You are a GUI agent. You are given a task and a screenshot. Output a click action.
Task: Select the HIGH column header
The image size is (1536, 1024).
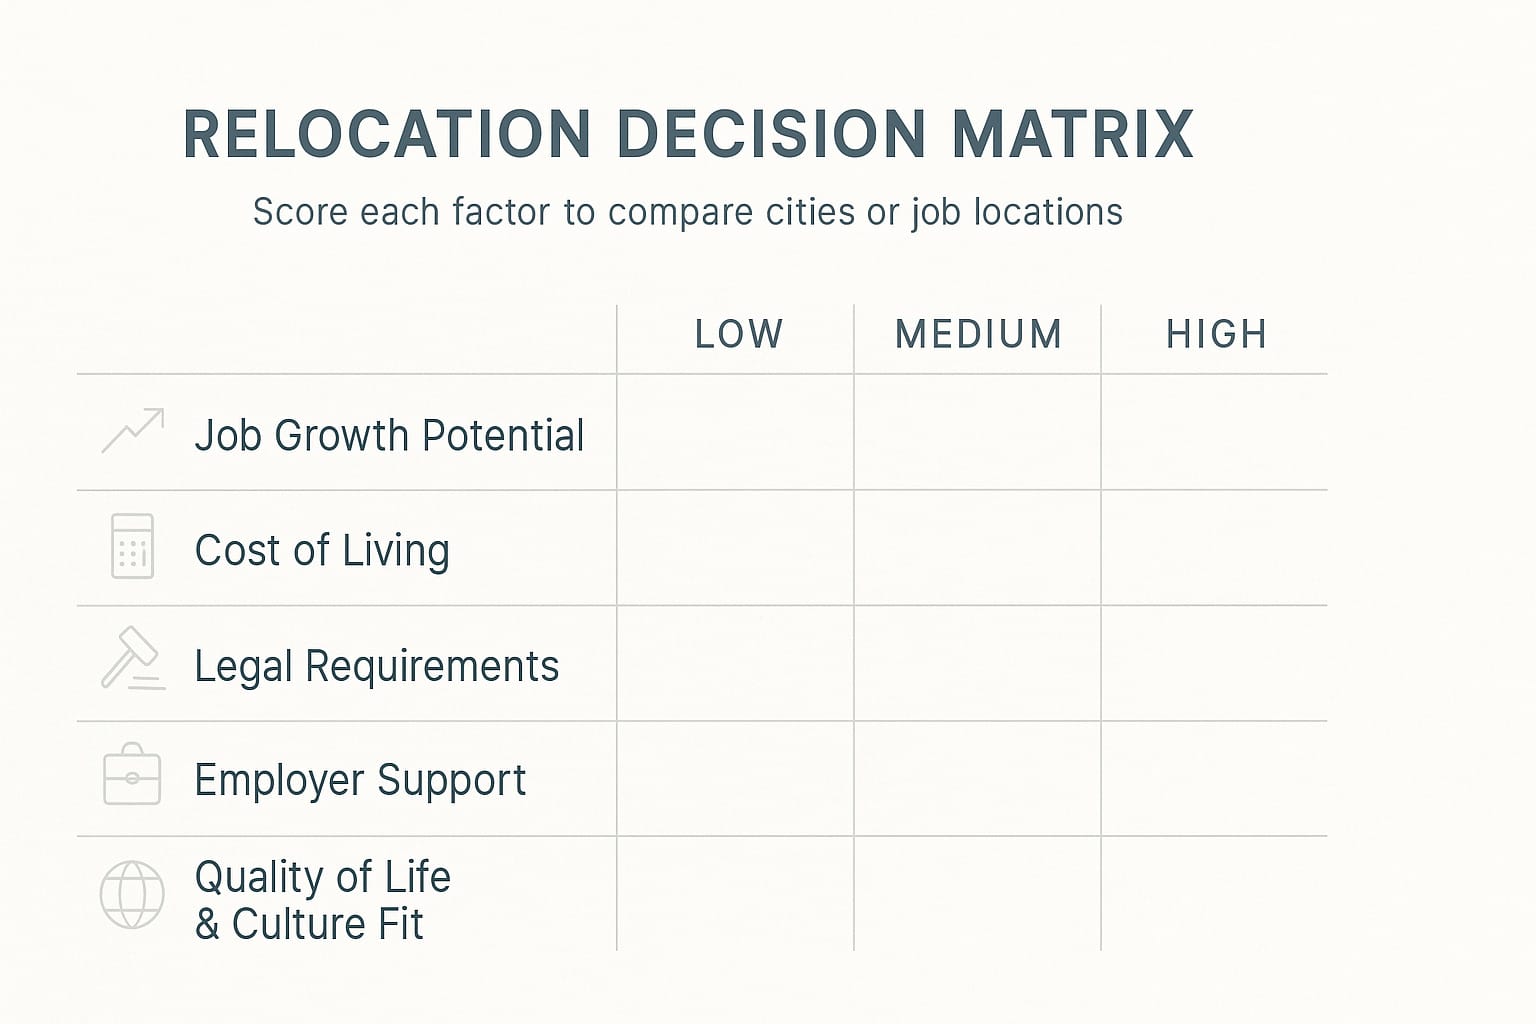1216,335
